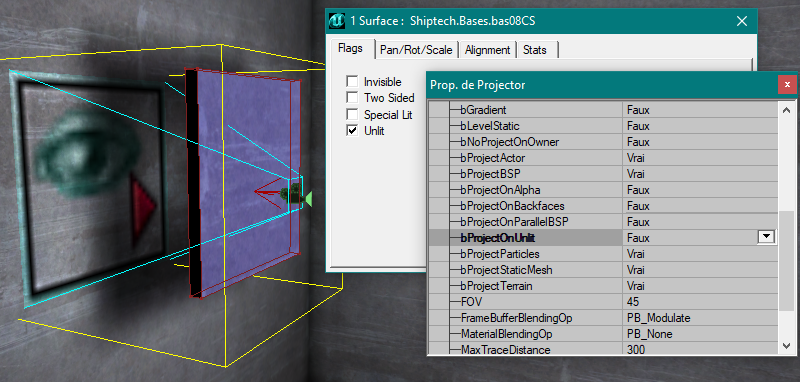Click the properties scrollbar down arrow
Image resolution: width=800 pixels, height=382 pixels.
click(786, 346)
